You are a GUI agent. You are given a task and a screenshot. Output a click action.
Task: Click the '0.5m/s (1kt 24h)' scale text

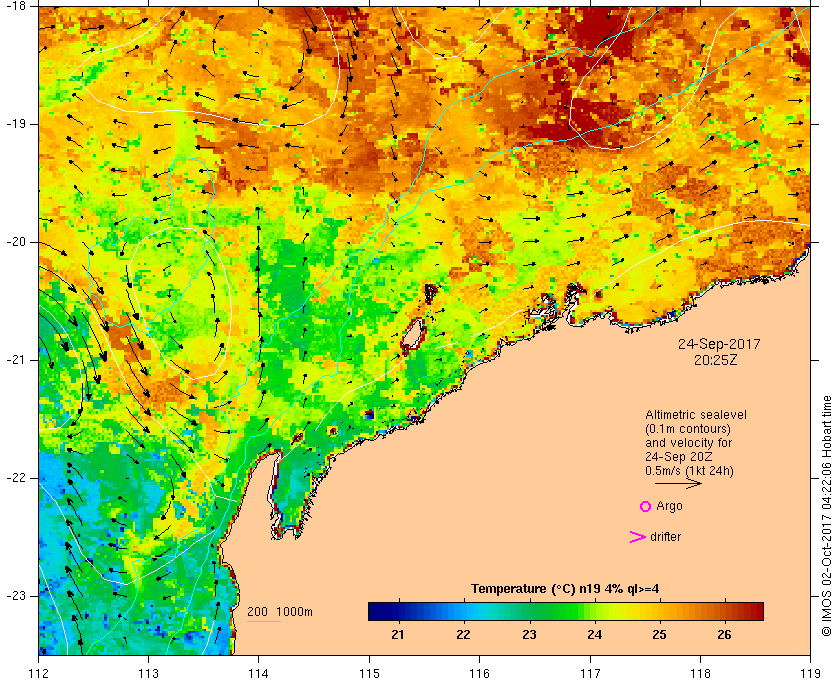[x=689, y=471]
